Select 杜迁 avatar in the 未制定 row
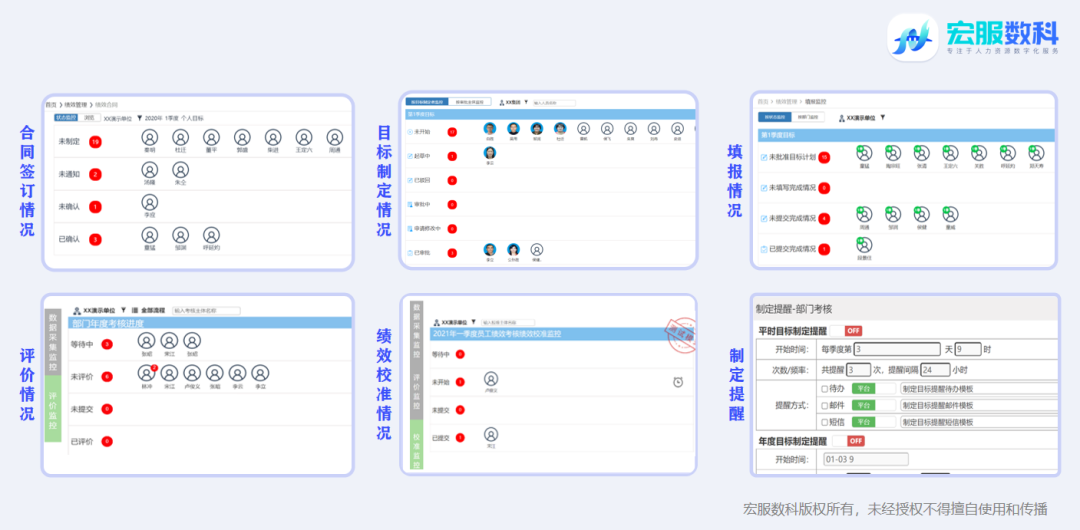The height and width of the screenshot is (530, 1080). (x=180, y=138)
